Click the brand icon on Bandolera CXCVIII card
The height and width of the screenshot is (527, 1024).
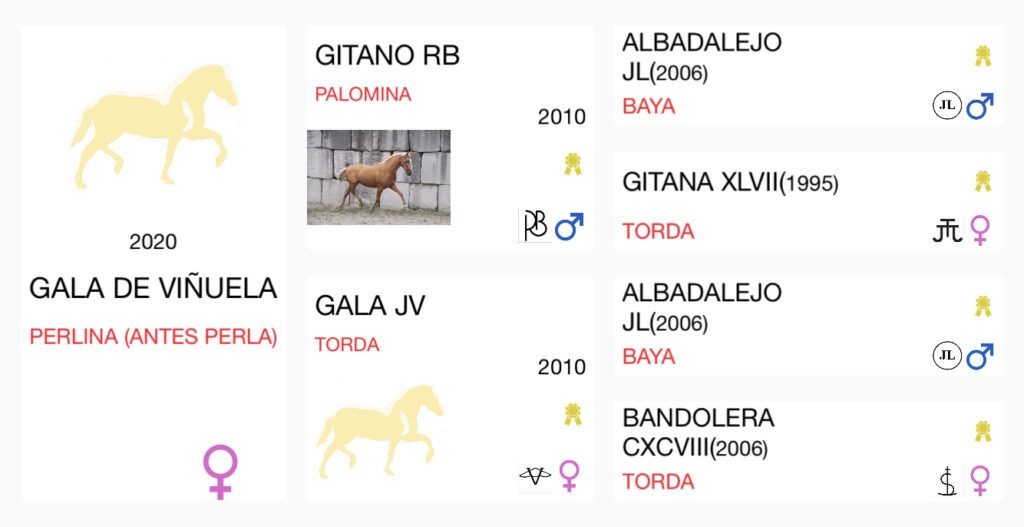(x=947, y=481)
